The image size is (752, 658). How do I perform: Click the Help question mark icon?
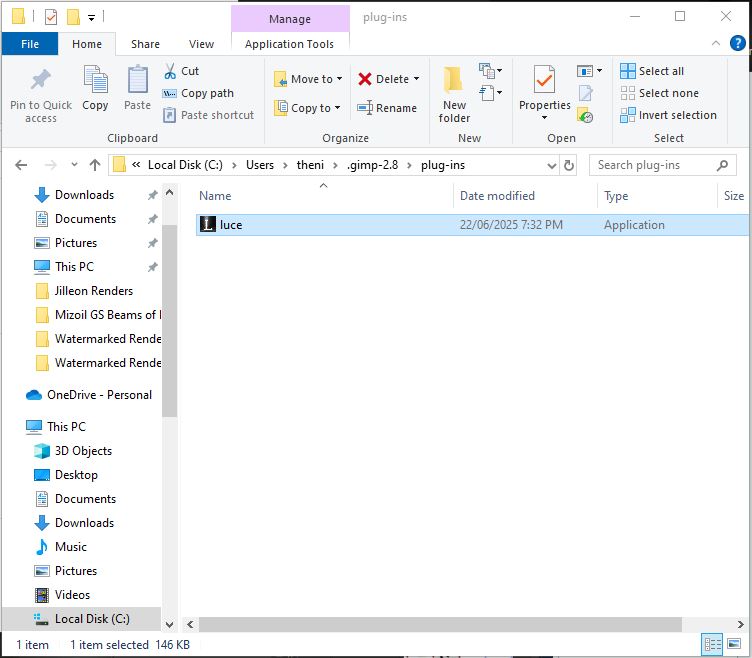point(737,43)
